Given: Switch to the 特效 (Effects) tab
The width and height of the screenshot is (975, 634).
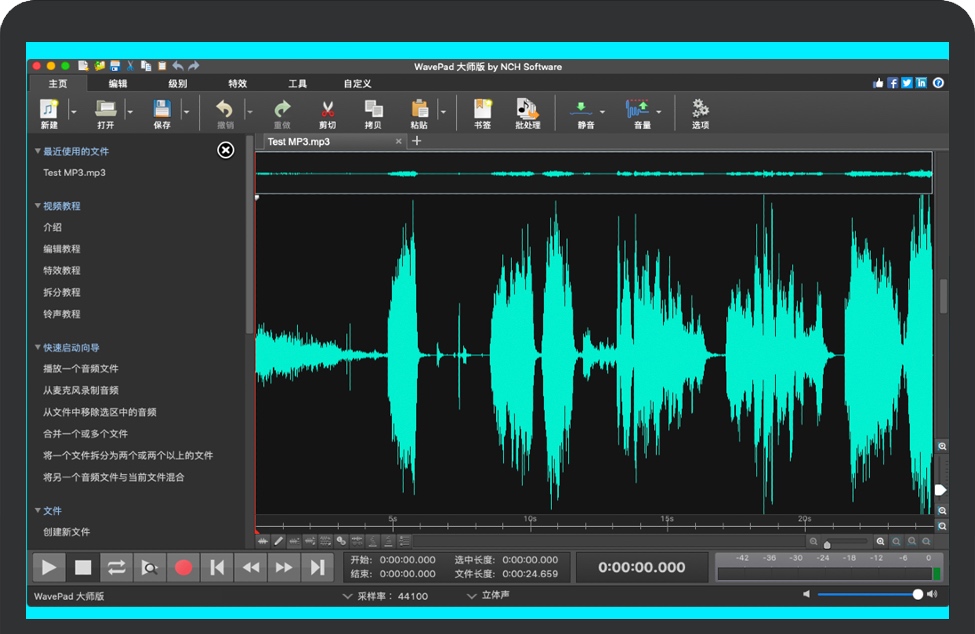Looking at the screenshot, I should pos(237,84).
